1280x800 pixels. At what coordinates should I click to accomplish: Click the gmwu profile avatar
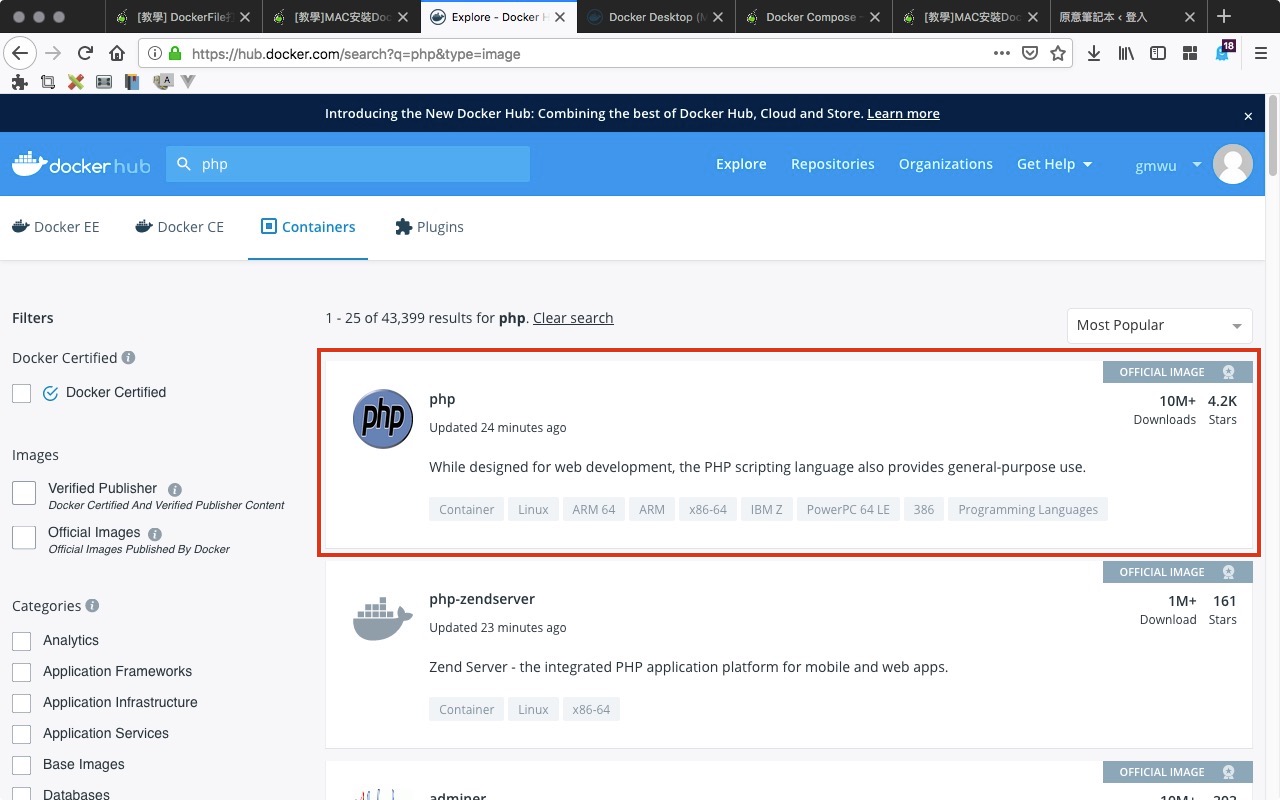[1232, 164]
